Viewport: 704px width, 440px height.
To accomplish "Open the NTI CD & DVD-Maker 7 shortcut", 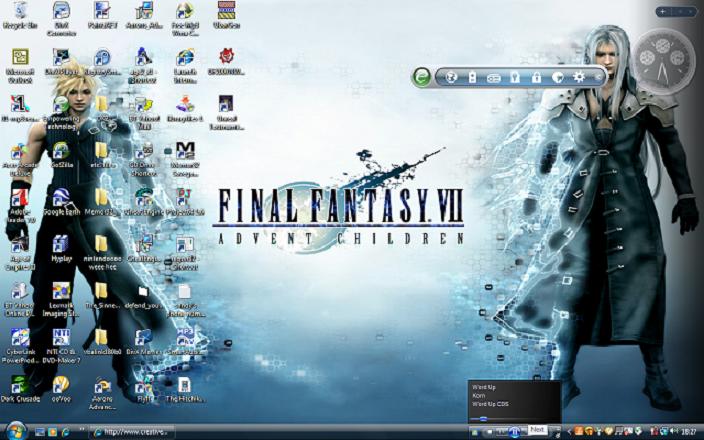I will 61,346.
